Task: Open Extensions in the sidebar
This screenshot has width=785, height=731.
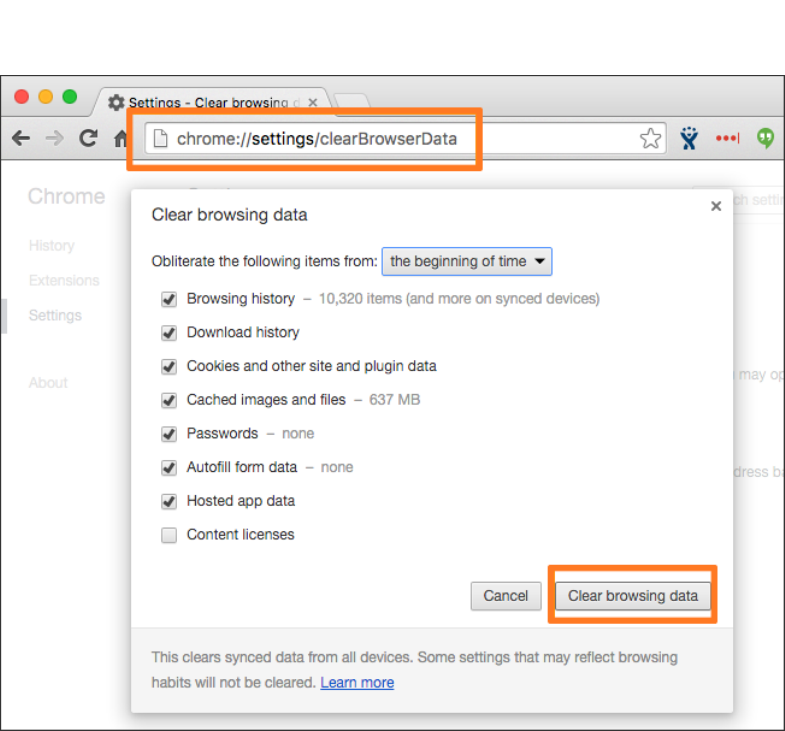Action: (x=64, y=280)
